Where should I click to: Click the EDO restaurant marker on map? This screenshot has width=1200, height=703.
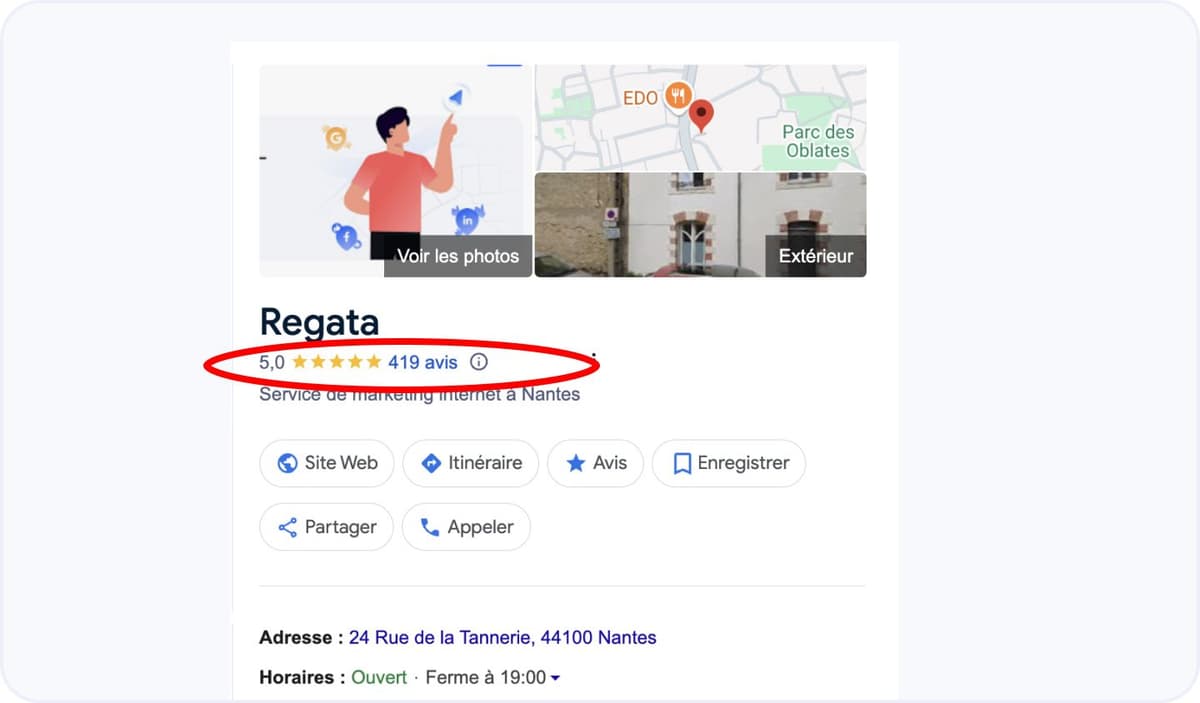[679, 96]
